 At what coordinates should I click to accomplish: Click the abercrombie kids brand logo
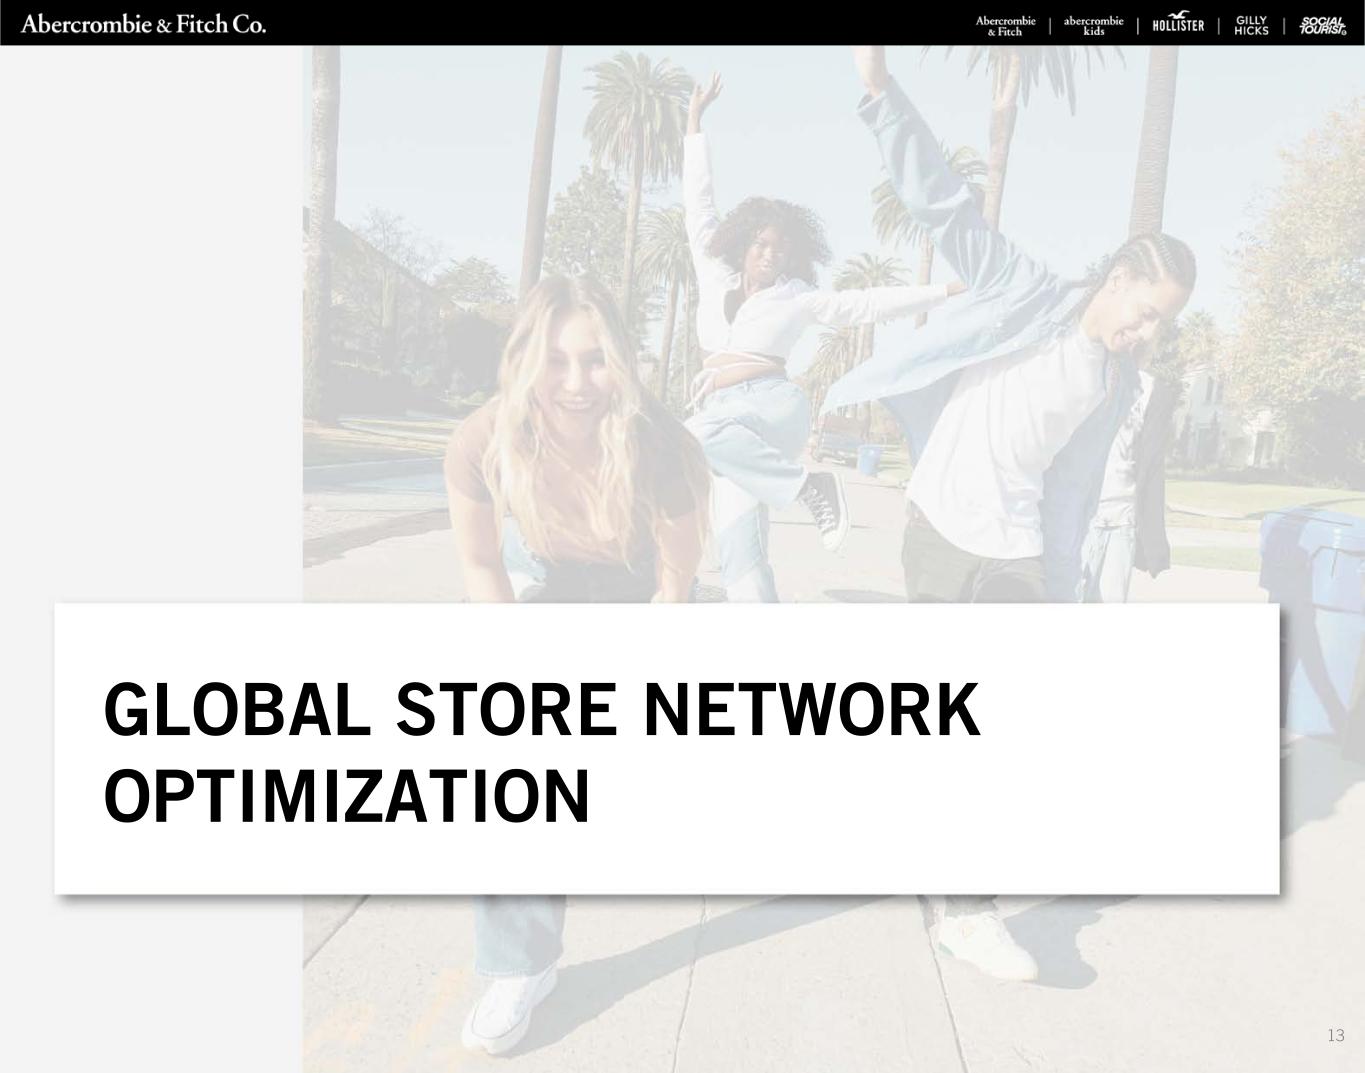(1093, 26)
